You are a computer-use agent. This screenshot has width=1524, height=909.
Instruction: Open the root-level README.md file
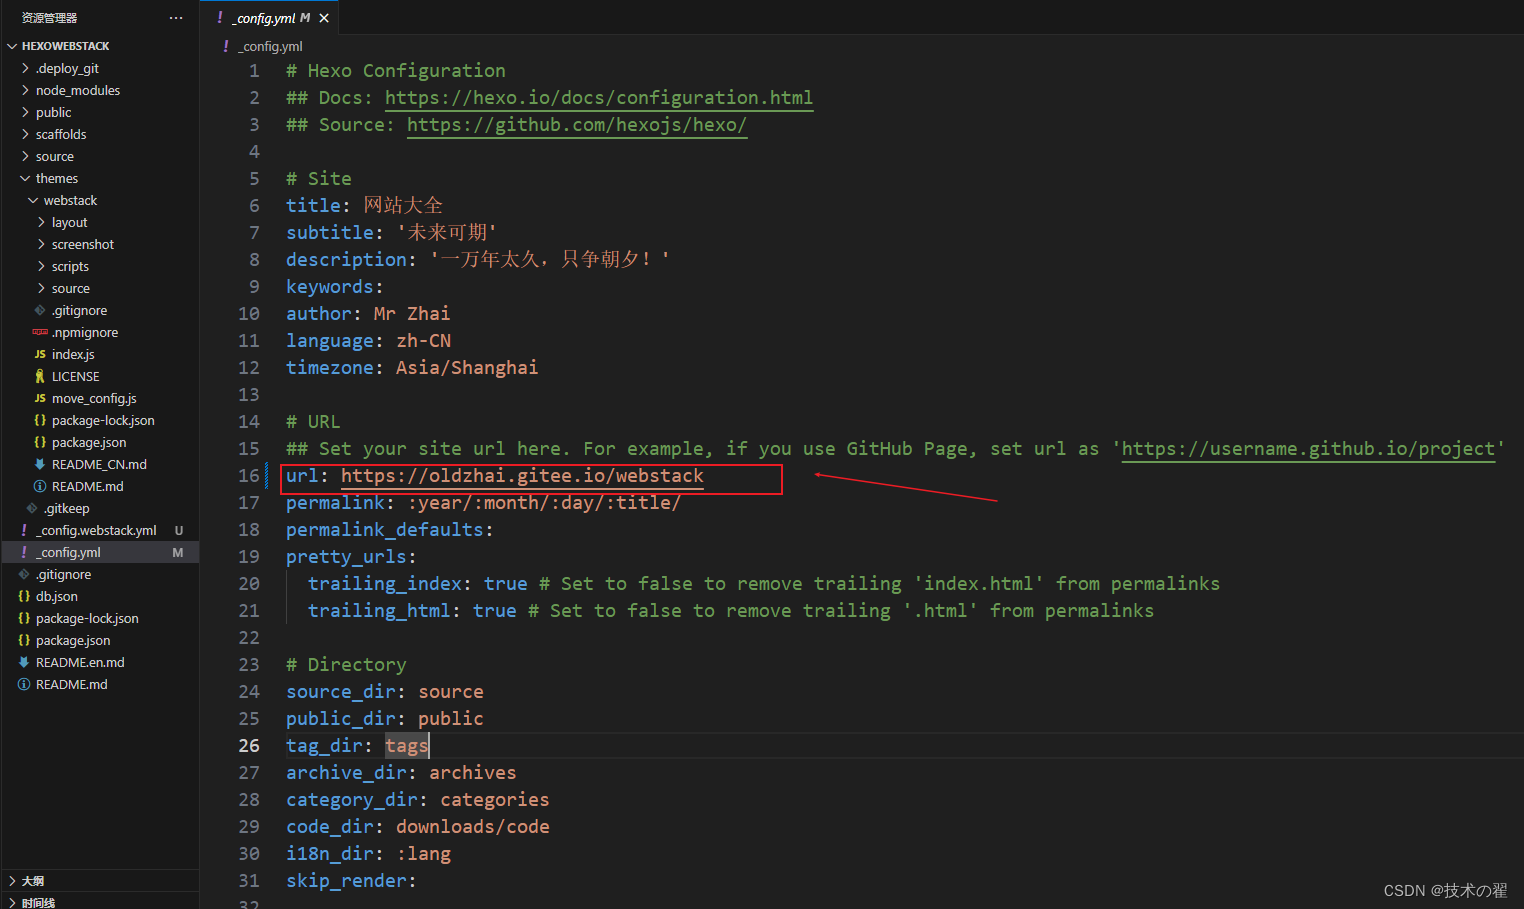coord(71,684)
